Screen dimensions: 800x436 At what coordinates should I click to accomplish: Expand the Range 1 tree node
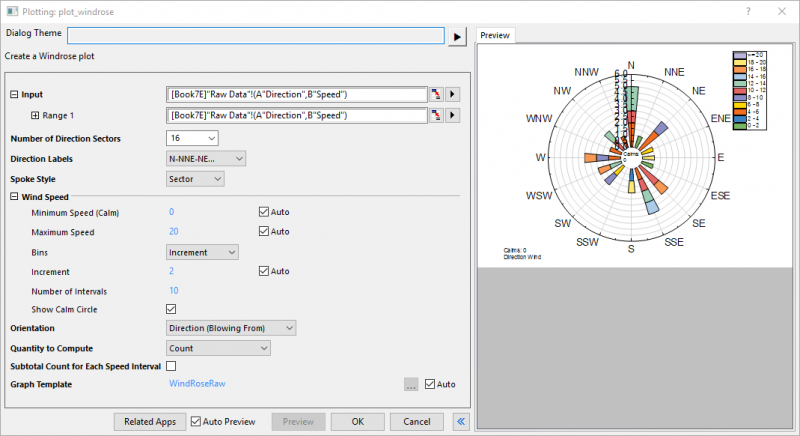click(36, 116)
